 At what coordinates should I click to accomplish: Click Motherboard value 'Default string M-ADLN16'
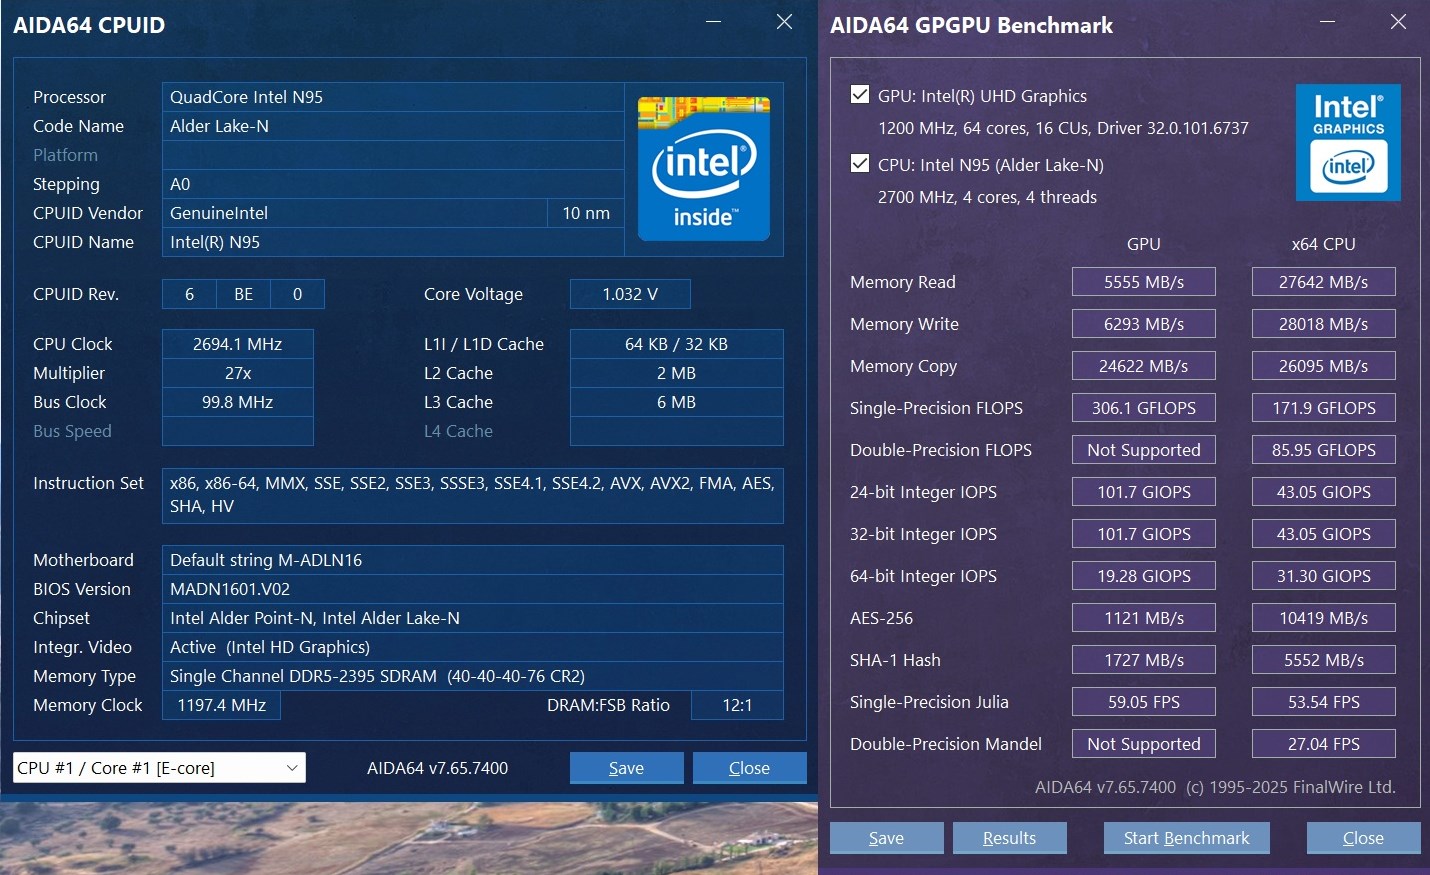473,560
